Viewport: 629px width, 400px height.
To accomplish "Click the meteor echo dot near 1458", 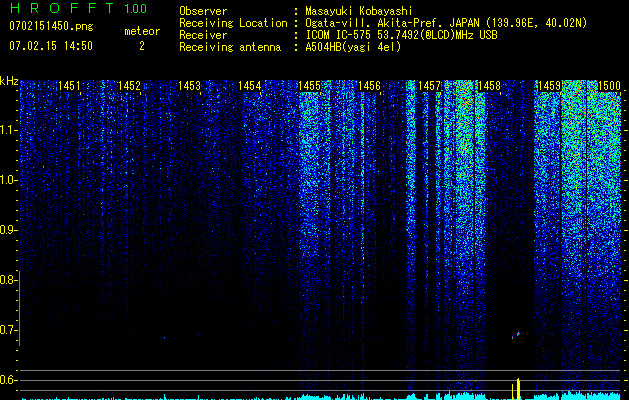I will (516, 335).
